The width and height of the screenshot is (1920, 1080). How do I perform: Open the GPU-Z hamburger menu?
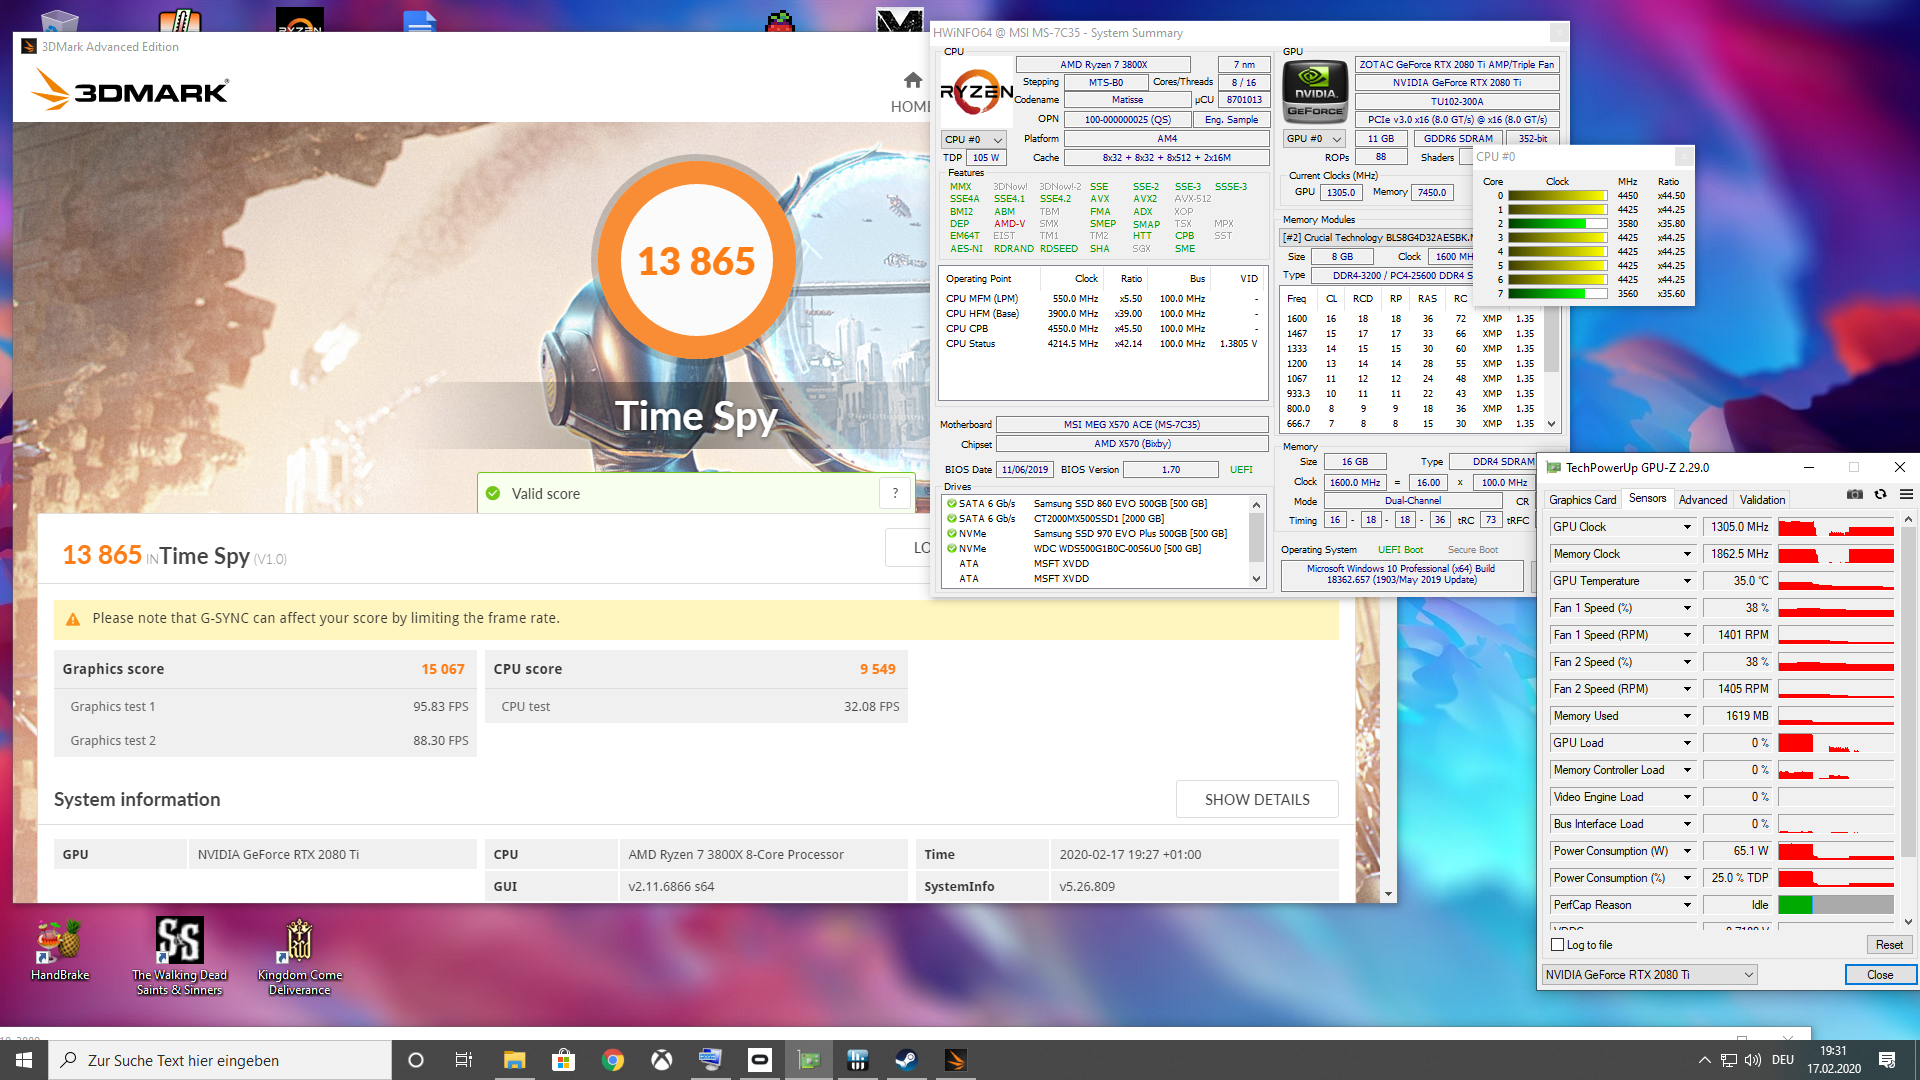pos(1906,495)
